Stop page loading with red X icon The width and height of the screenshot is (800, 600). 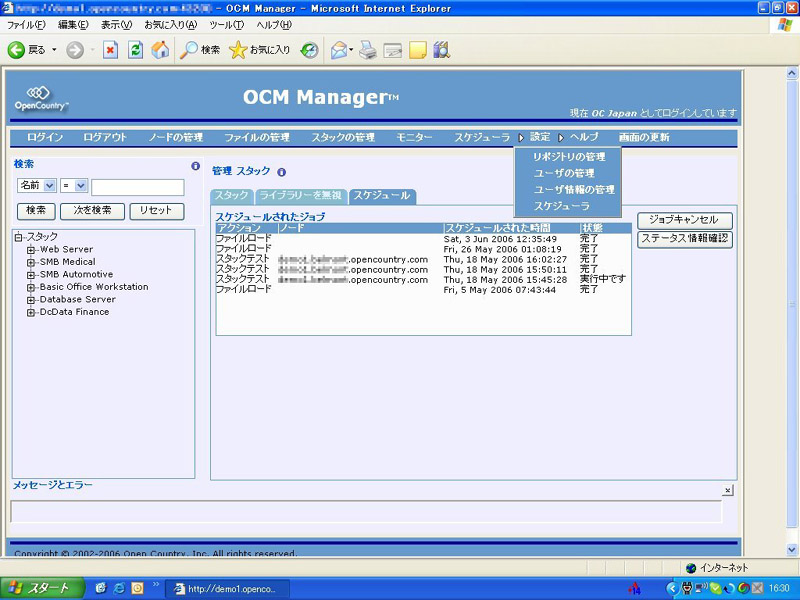pyautogui.click(x=110, y=50)
